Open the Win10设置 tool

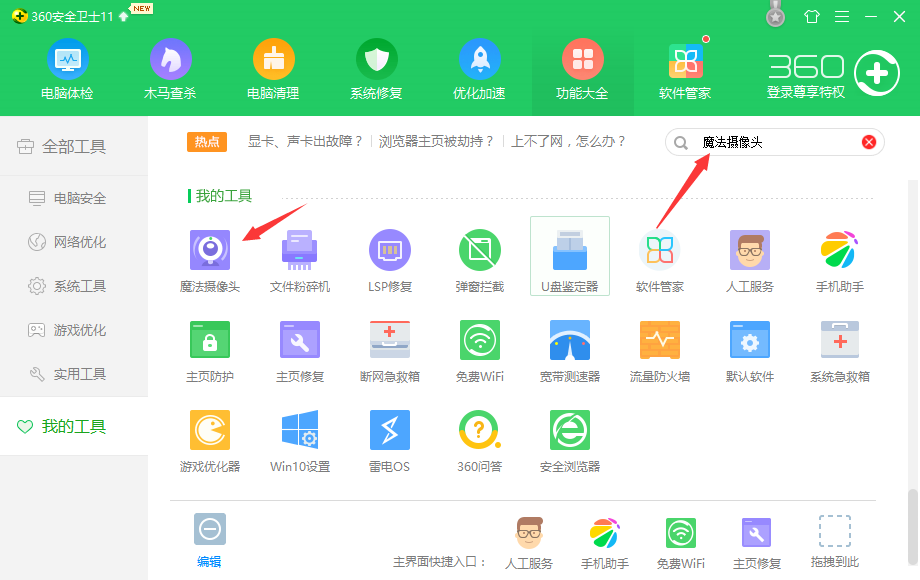(x=299, y=441)
